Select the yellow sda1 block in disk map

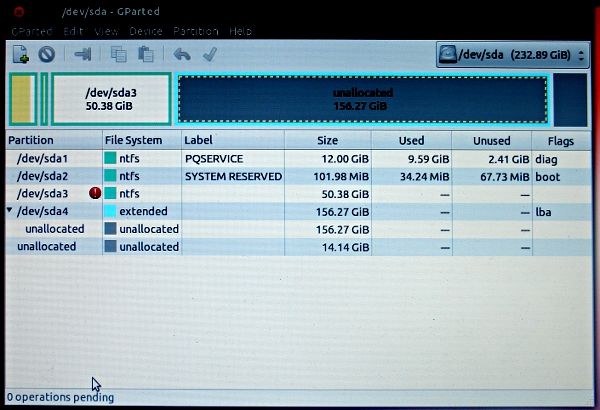(23, 99)
